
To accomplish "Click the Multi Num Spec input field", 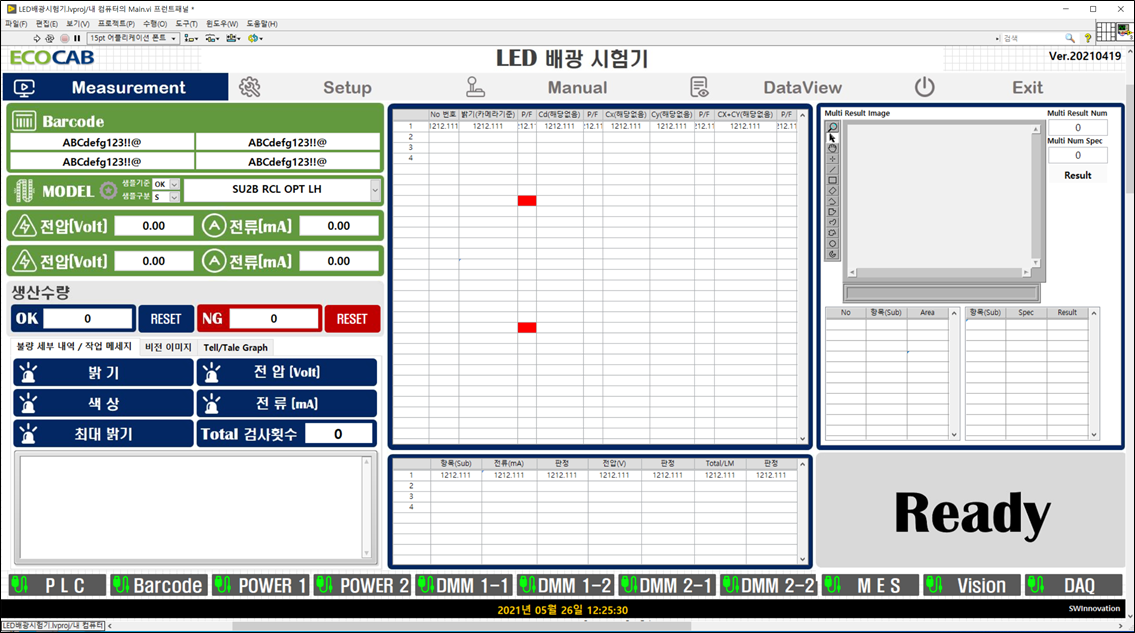I will tap(1077, 155).
